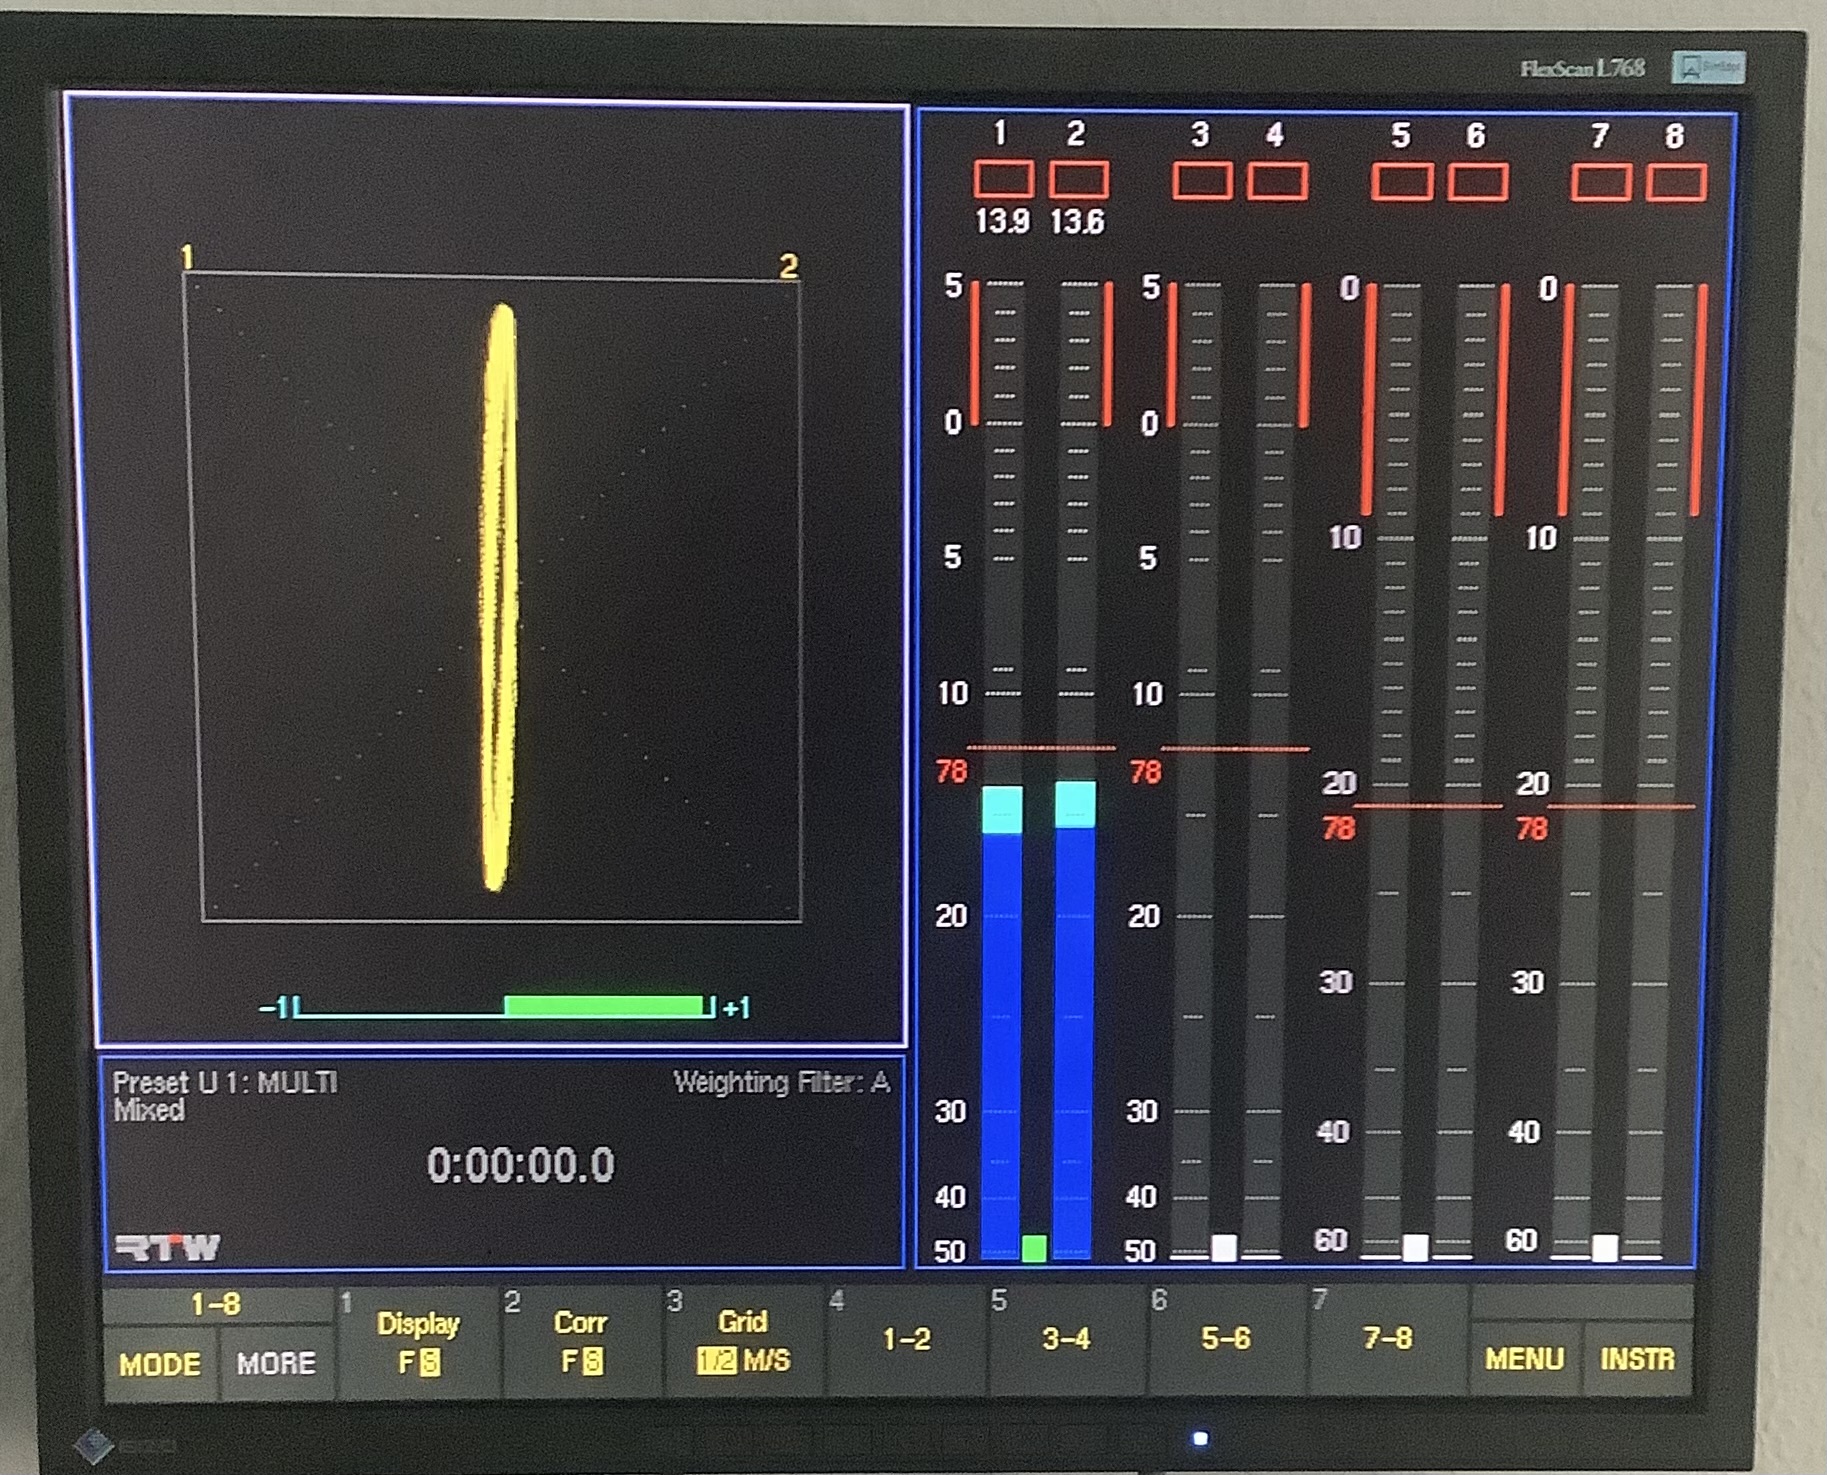This screenshot has height=1475, width=1827.
Task: Click the 13.9 peak value
Action: pyautogui.click(x=1003, y=221)
